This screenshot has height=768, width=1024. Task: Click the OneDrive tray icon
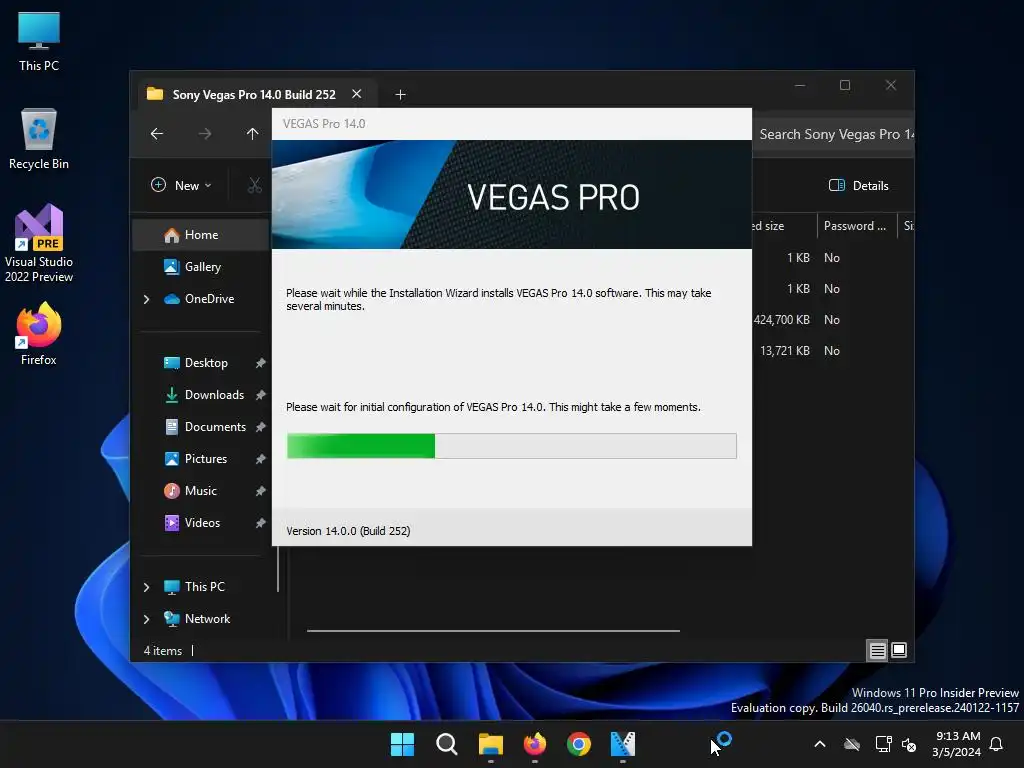pos(852,744)
